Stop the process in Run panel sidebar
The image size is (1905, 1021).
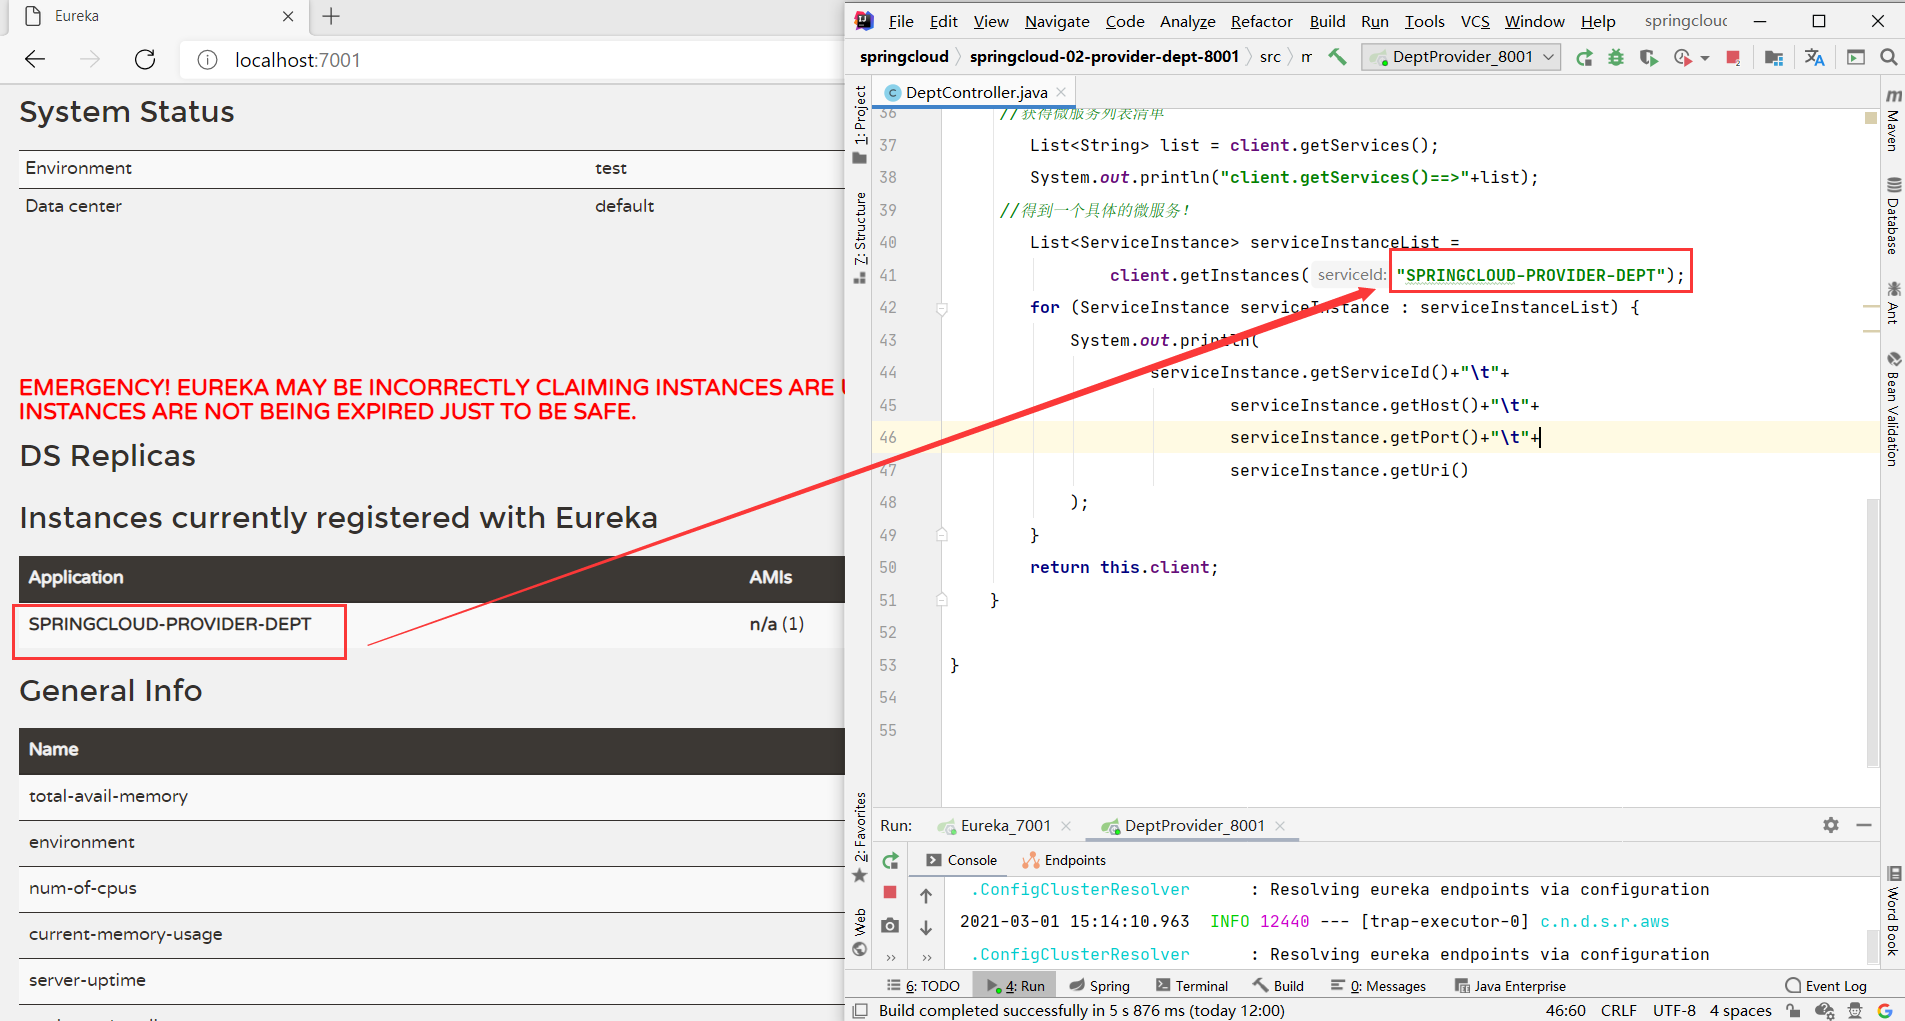(890, 892)
